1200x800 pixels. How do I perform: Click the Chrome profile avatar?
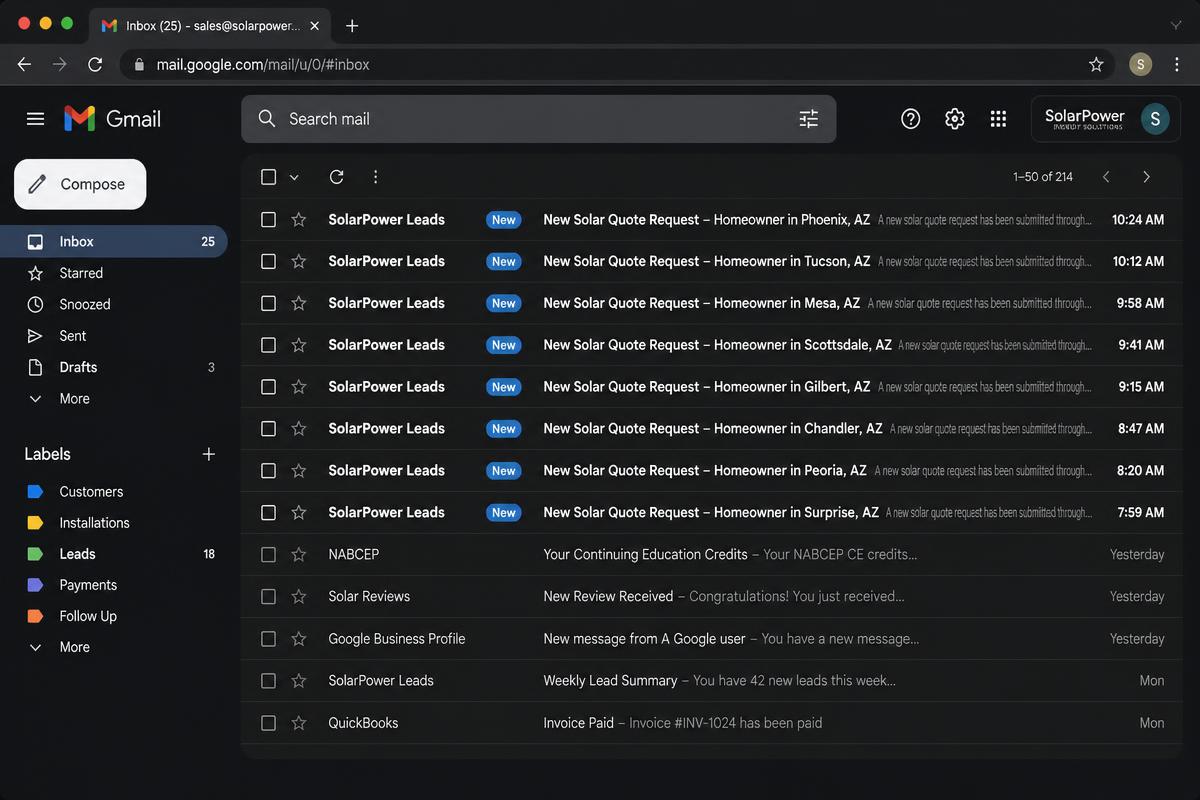pos(1141,64)
